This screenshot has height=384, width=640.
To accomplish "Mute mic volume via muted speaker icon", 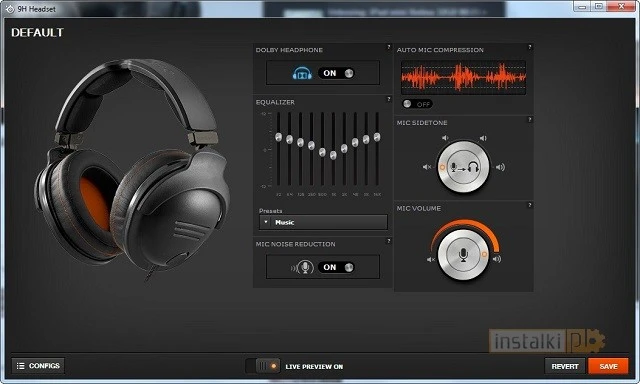I will click(x=431, y=260).
